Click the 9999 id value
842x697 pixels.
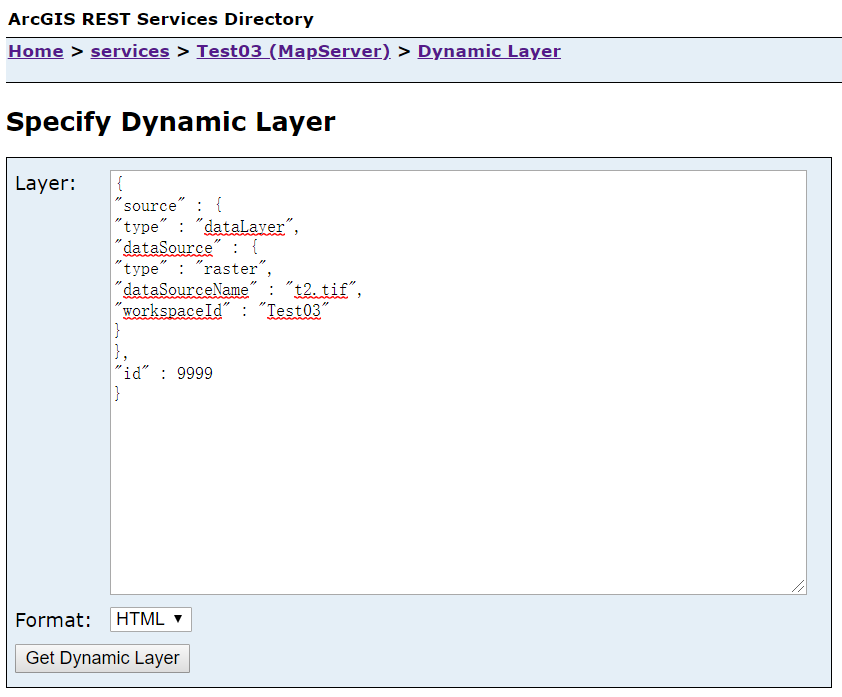click(x=194, y=373)
